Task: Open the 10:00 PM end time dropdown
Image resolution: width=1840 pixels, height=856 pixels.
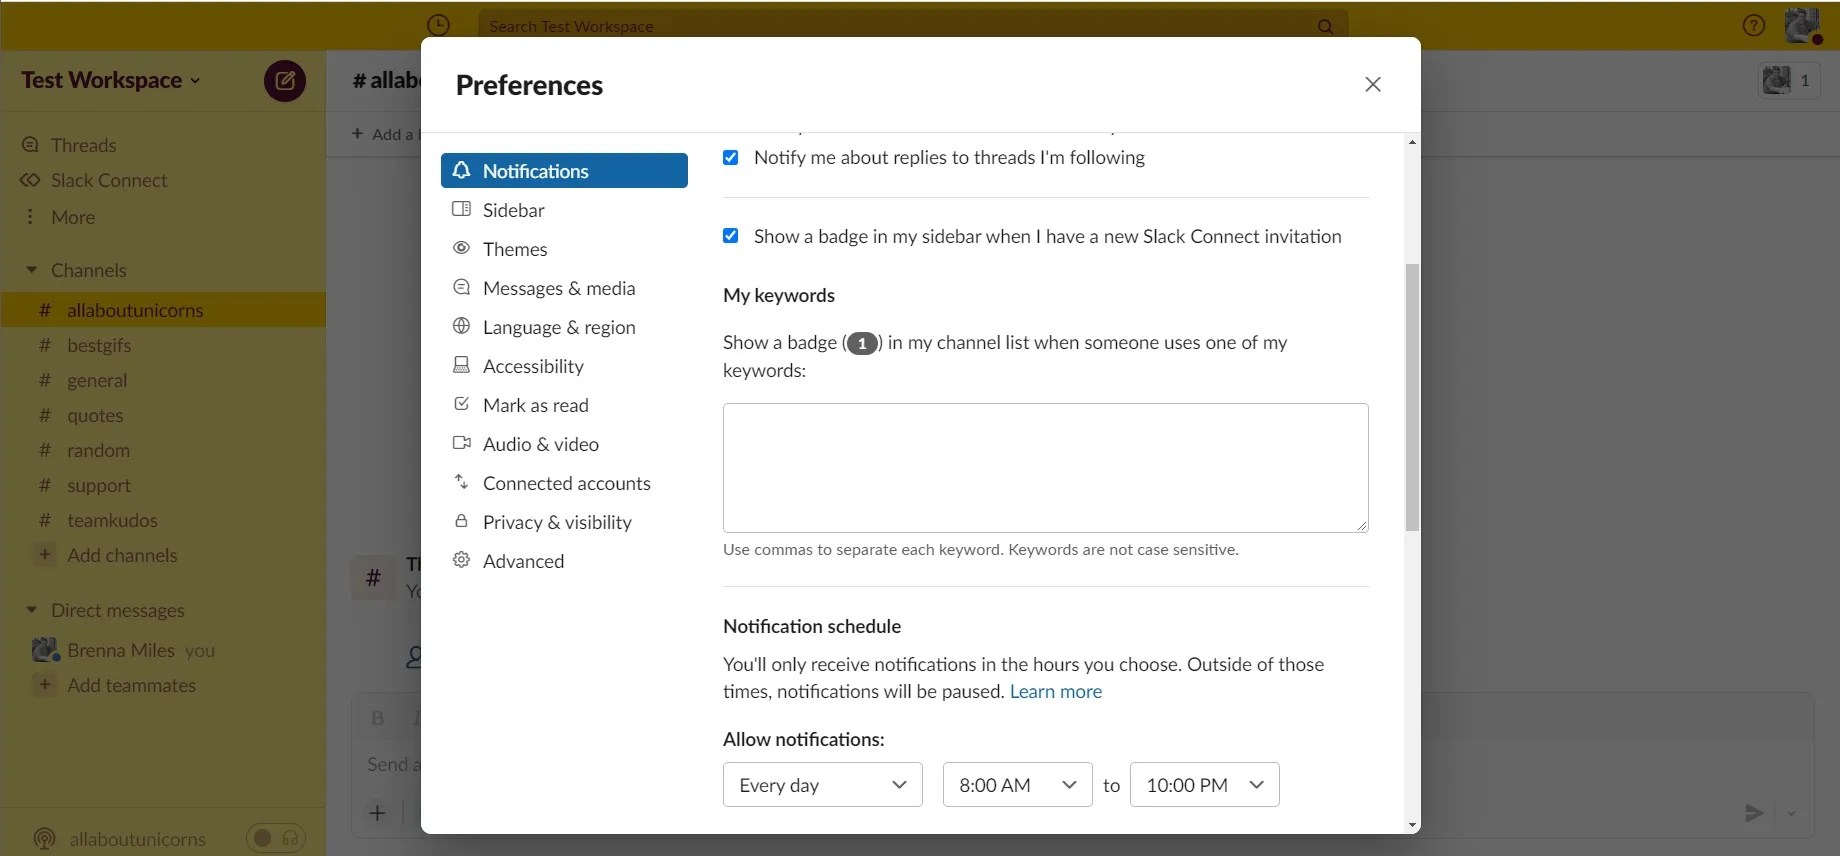Action: (1205, 785)
